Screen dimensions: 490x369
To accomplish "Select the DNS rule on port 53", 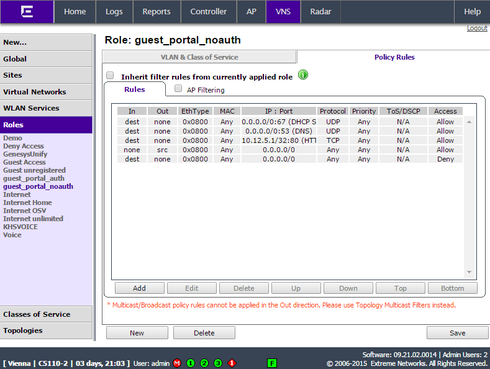I will point(290,131).
